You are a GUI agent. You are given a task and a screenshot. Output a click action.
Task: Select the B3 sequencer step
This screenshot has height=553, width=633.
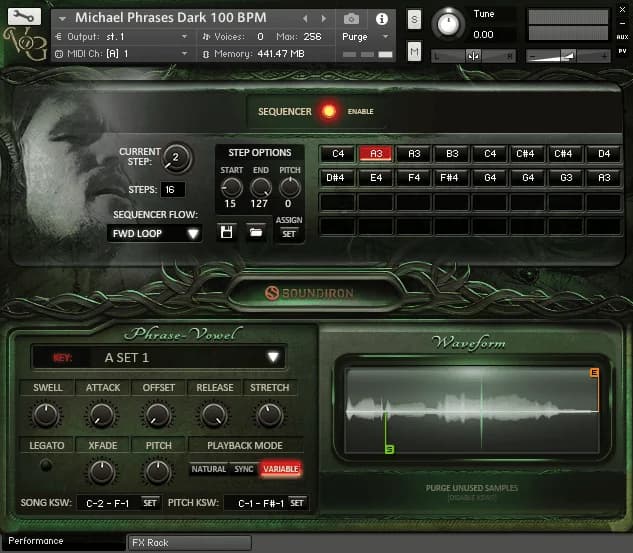coord(452,154)
